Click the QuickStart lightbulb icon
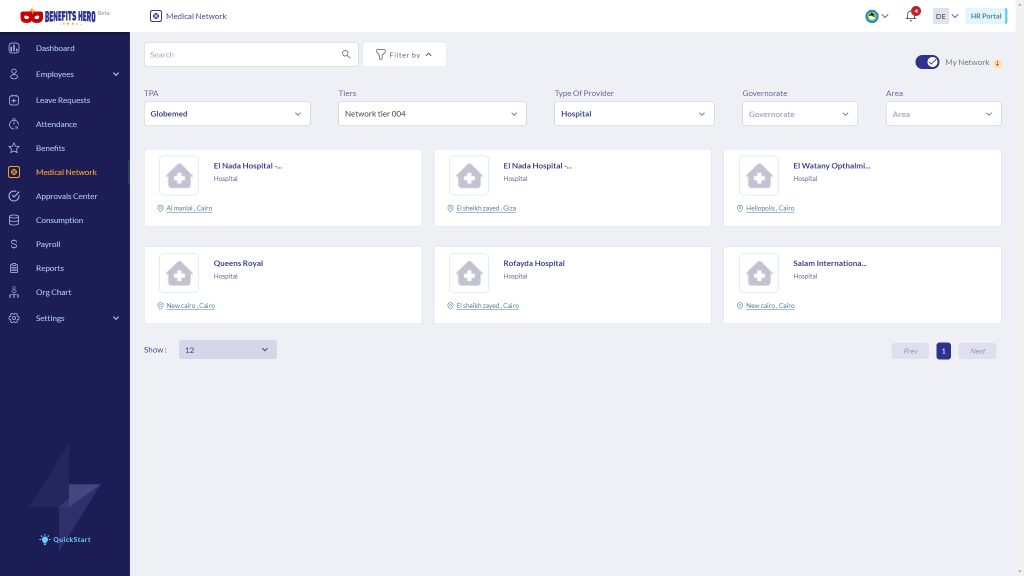The height and width of the screenshot is (576, 1024). 44,539
